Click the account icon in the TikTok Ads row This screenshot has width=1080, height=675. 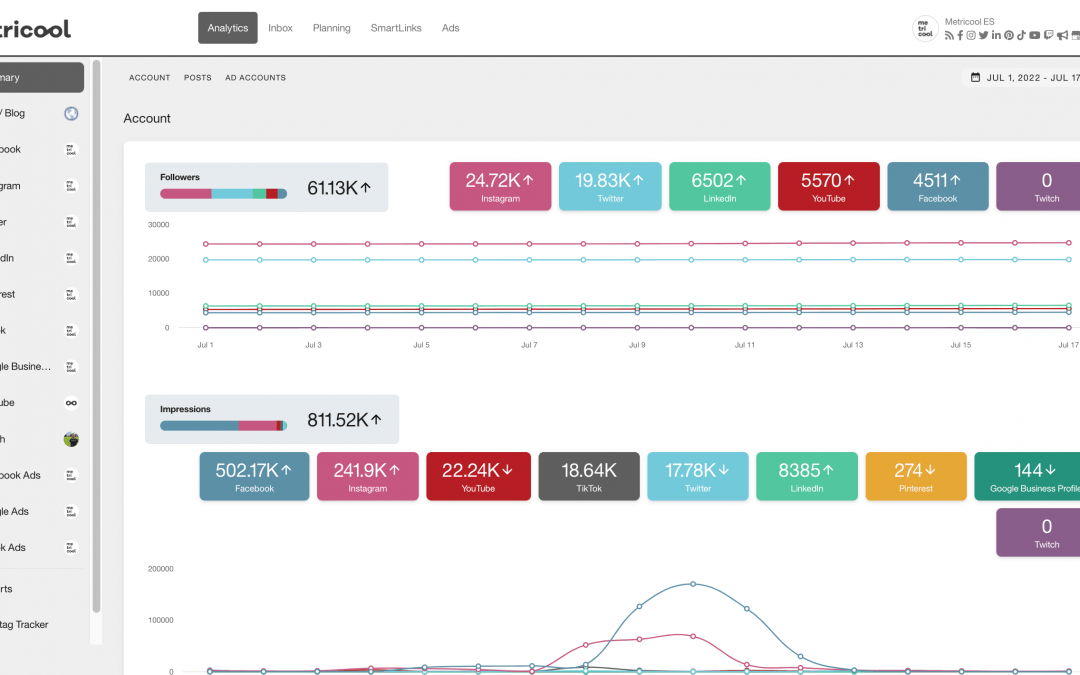click(71, 548)
